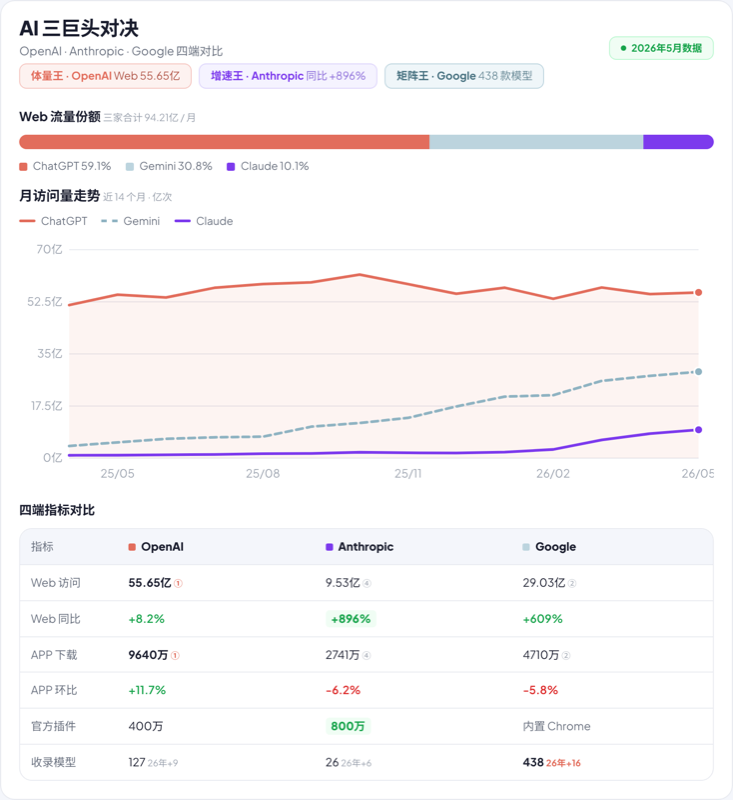Click the highlighted 800万 plugin cell
Screen dimensions: 733x800
(348, 726)
